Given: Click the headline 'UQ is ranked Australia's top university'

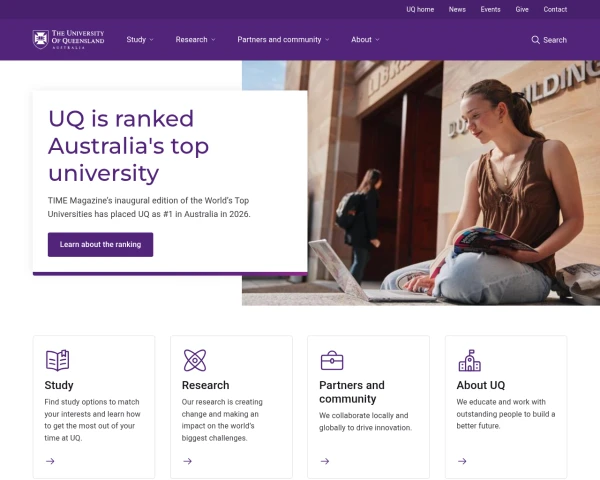Looking at the screenshot, I should (129, 145).
